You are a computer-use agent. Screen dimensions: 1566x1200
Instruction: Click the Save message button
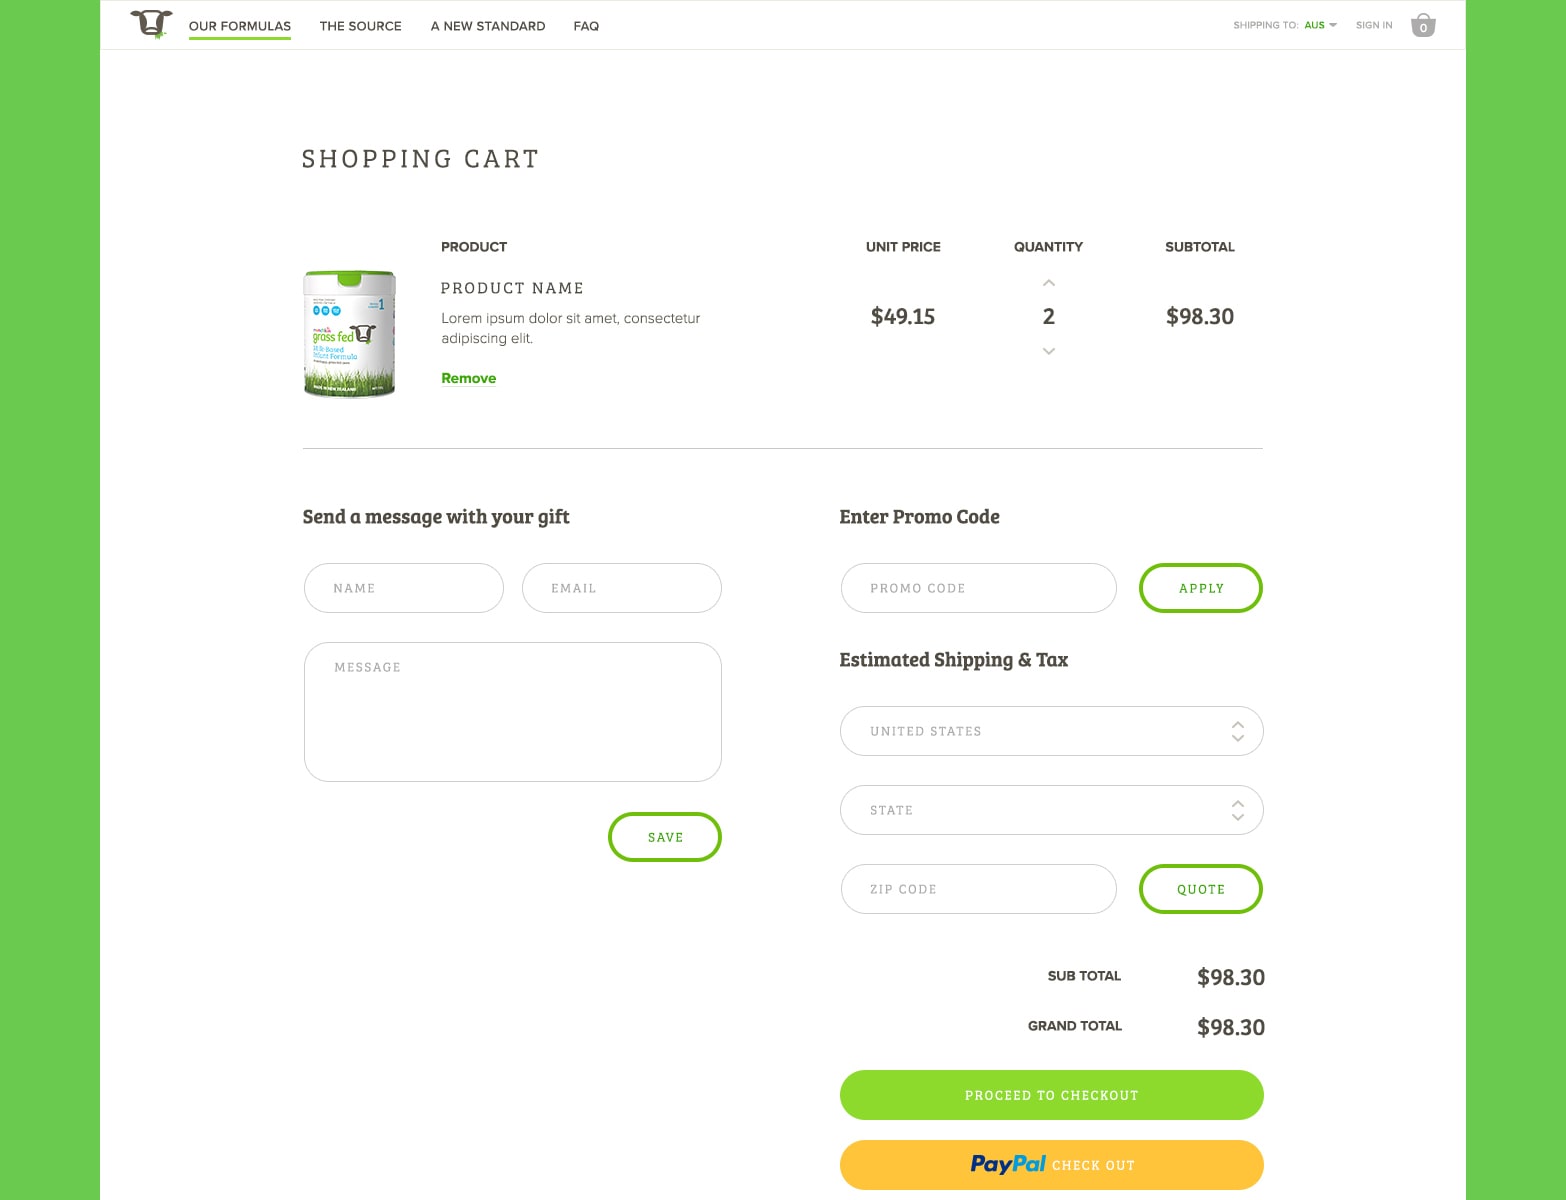point(665,837)
